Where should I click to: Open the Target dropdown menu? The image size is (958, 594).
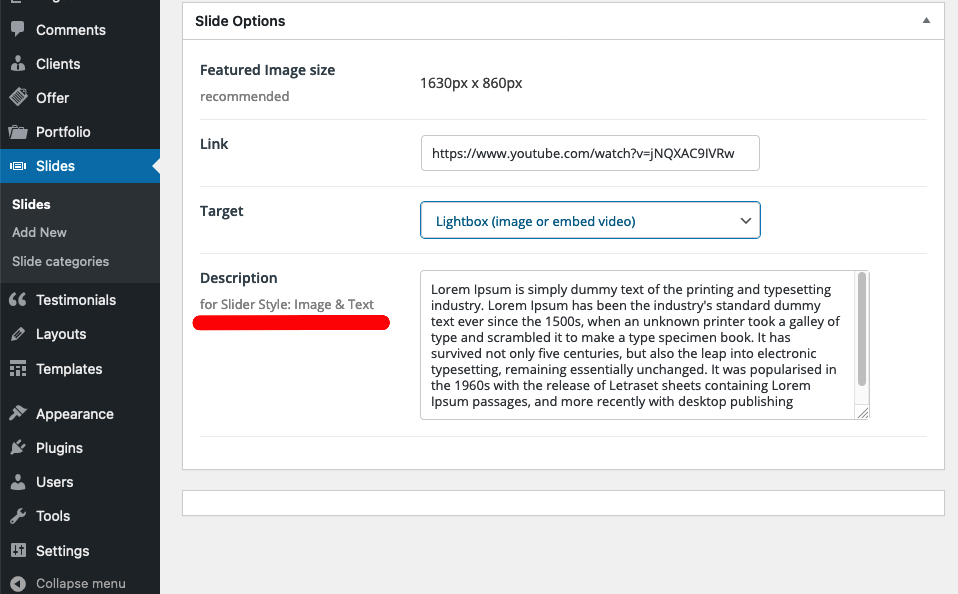590,220
